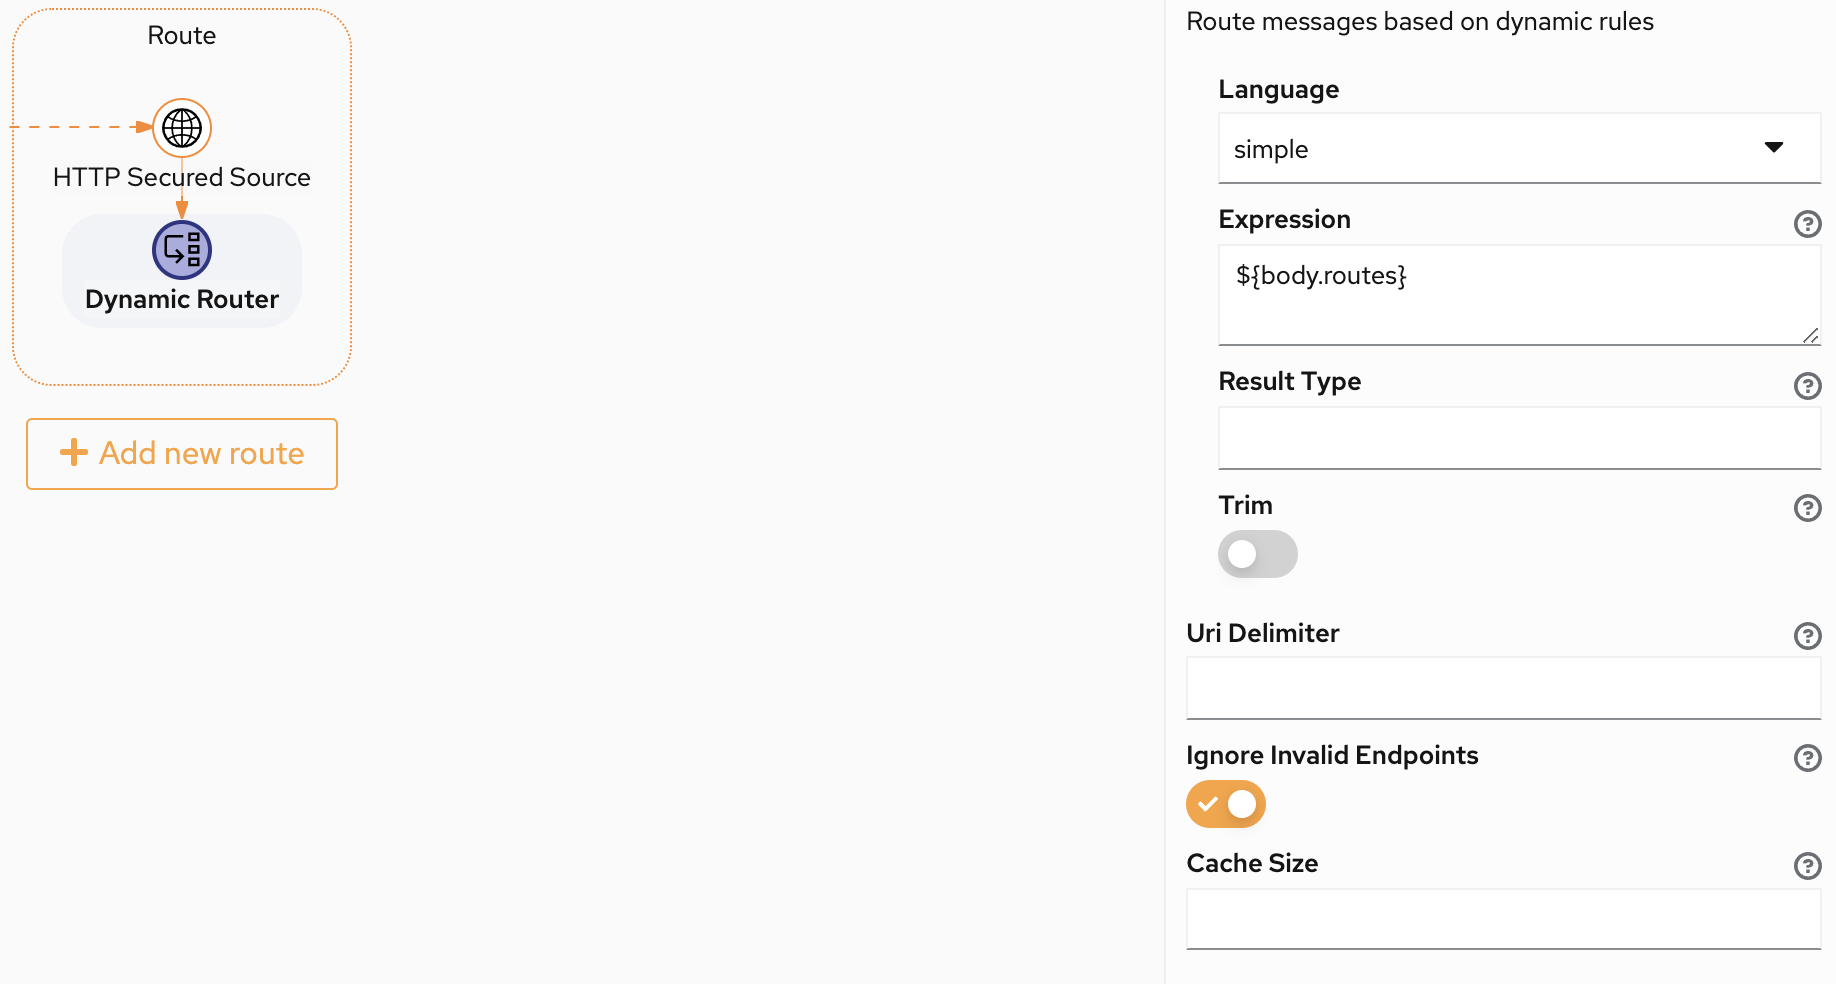Click the plus icon in Add new route
This screenshot has height=984, width=1836.
point(73,453)
